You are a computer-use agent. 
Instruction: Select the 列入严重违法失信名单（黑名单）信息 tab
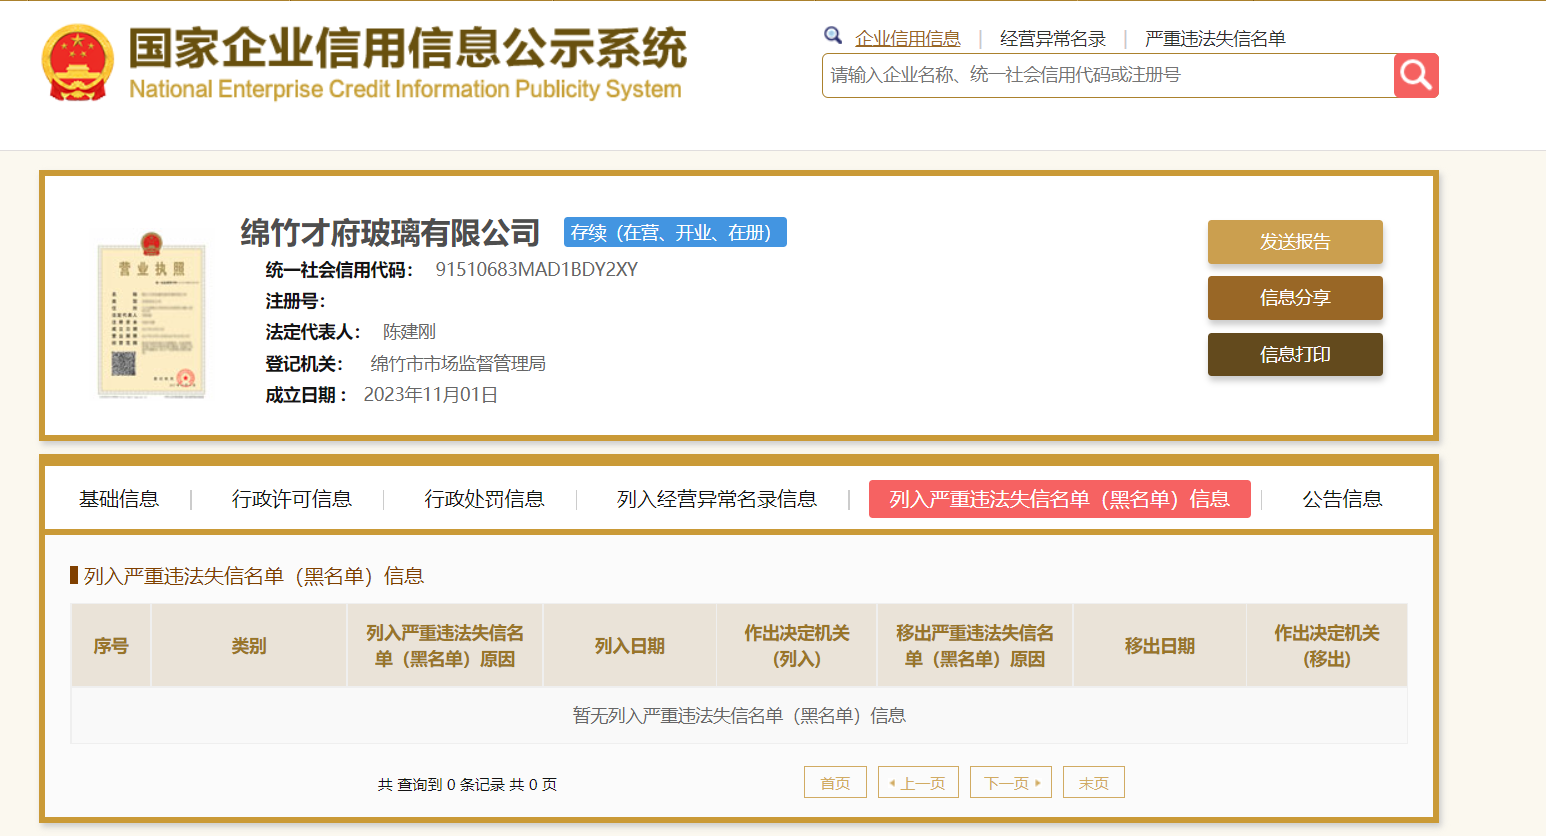click(1060, 499)
